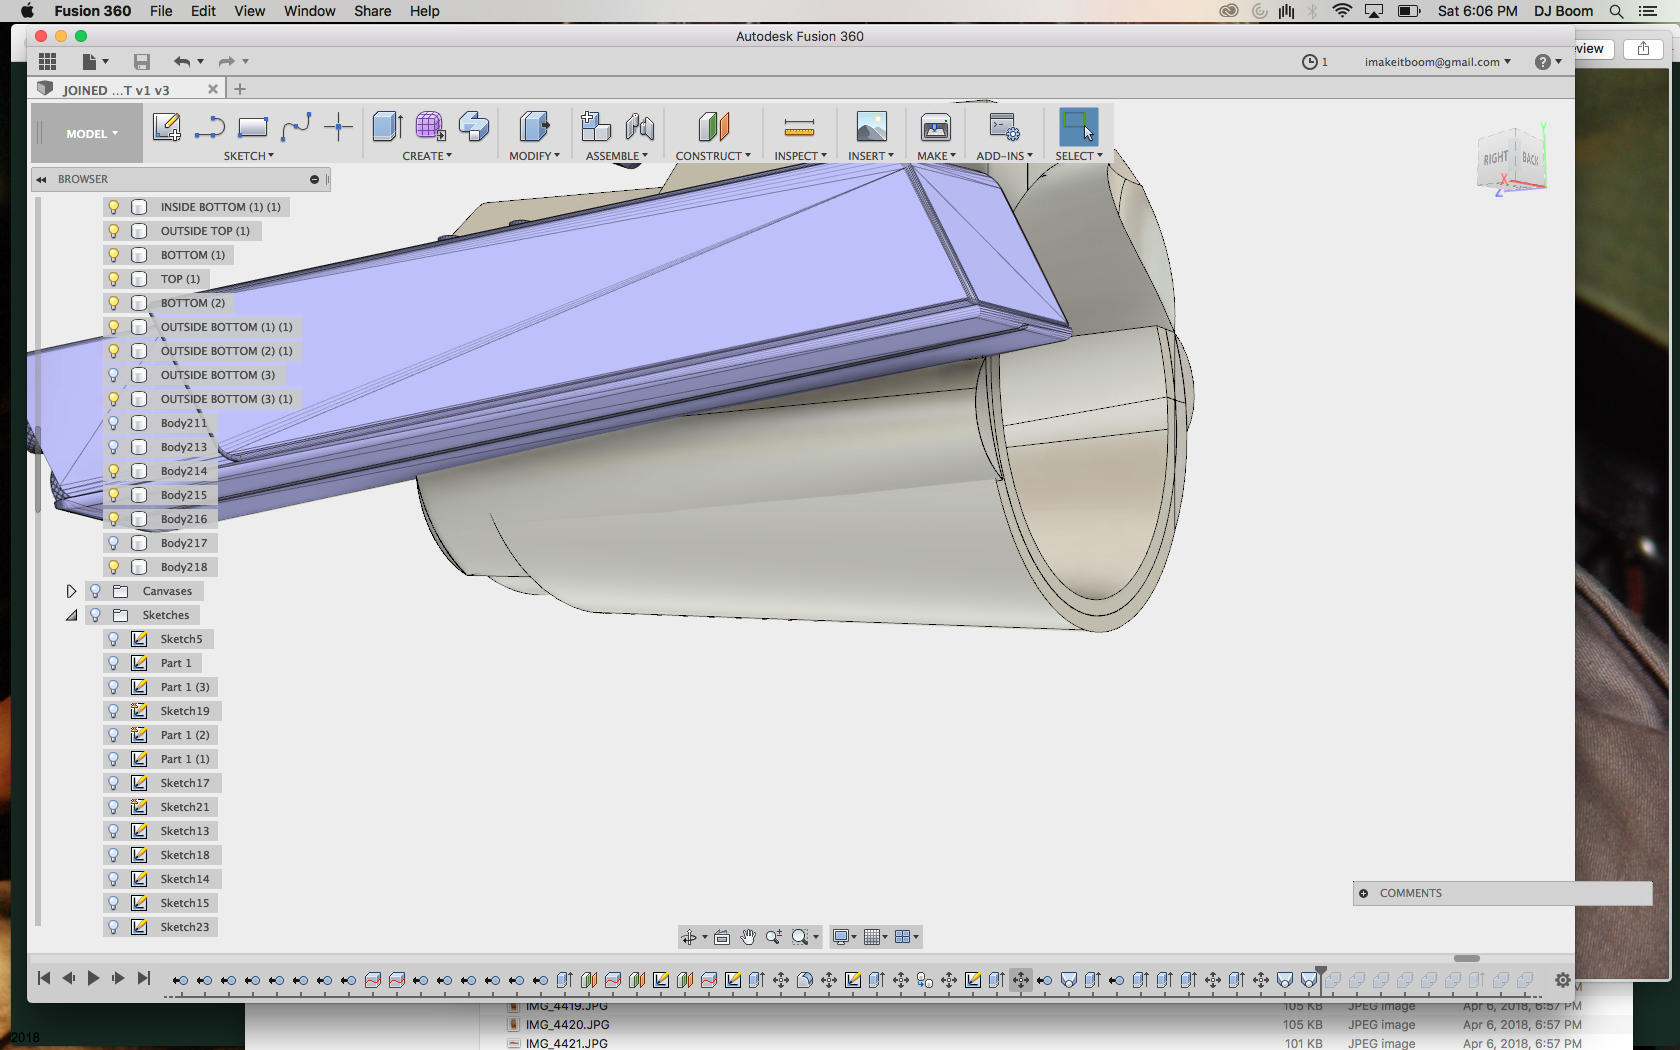Screen dimensions: 1680x1050
Task: Select the Pan hand navigation tool
Action: (x=748, y=937)
